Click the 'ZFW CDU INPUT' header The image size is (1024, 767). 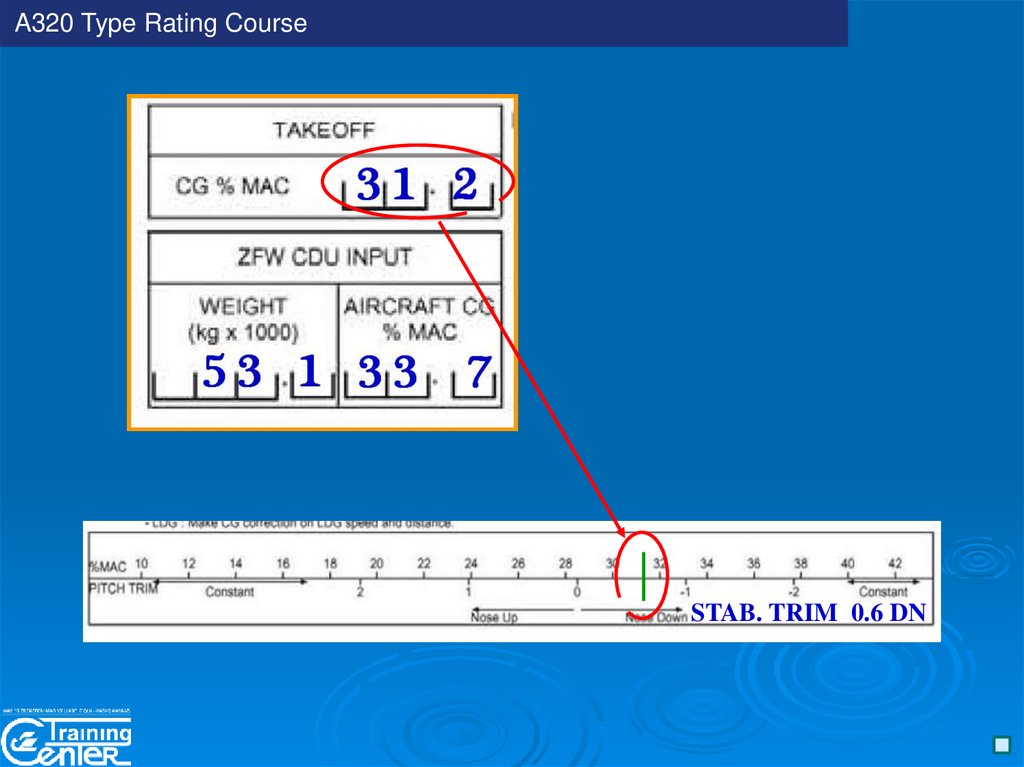pos(325,256)
